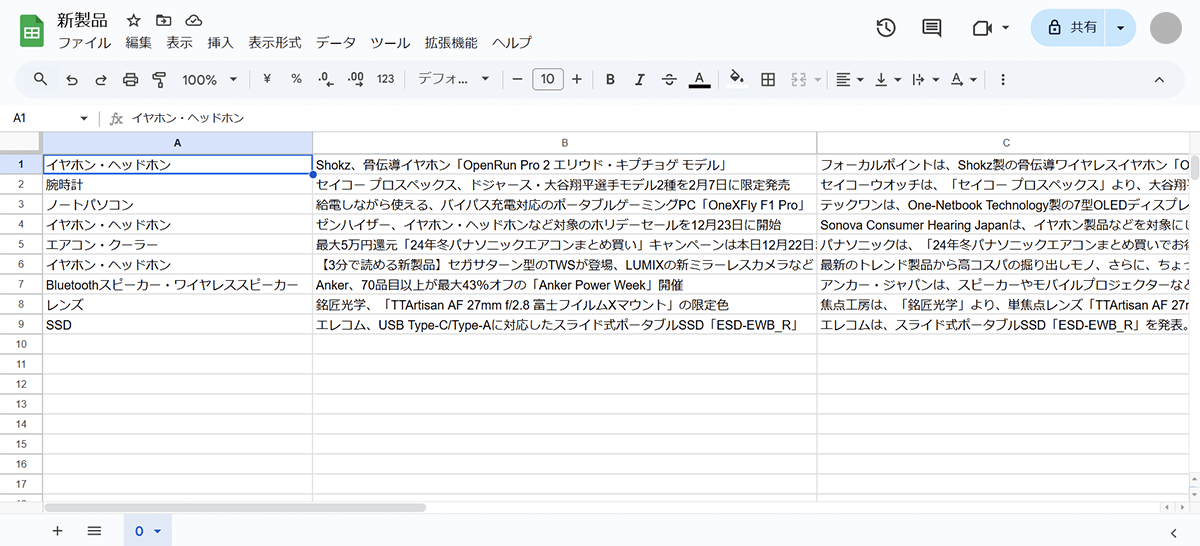
Task: Star this spreadsheet as favorite
Action: click(x=133, y=21)
